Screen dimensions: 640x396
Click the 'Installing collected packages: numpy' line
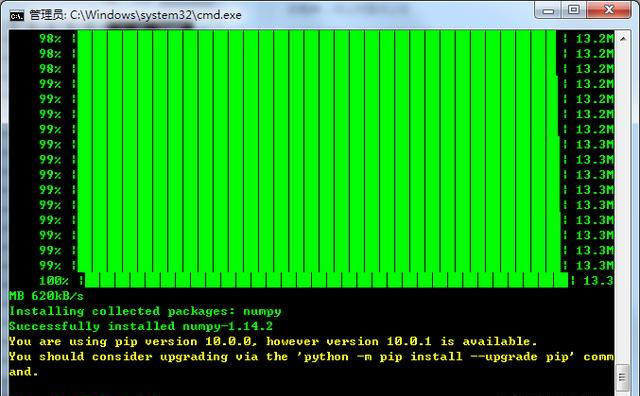coord(145,311)
